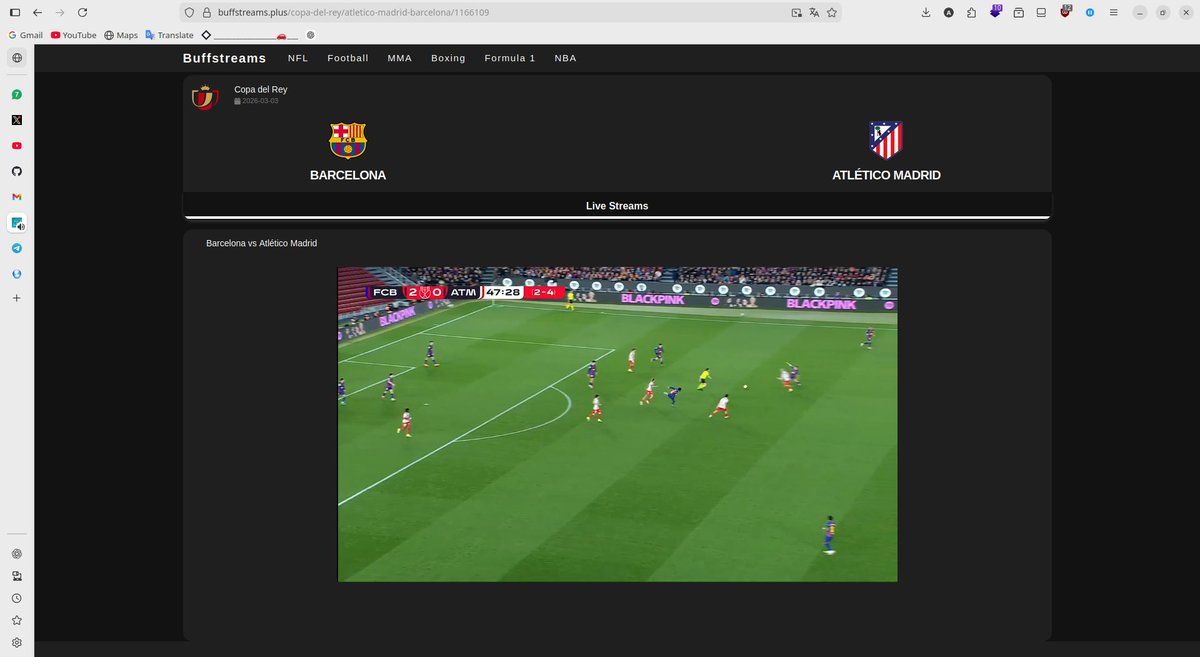This screenshot has height=657, width=1200.
Task: Open the blue globe sidebar tab
Action: (x=17, y=274)
